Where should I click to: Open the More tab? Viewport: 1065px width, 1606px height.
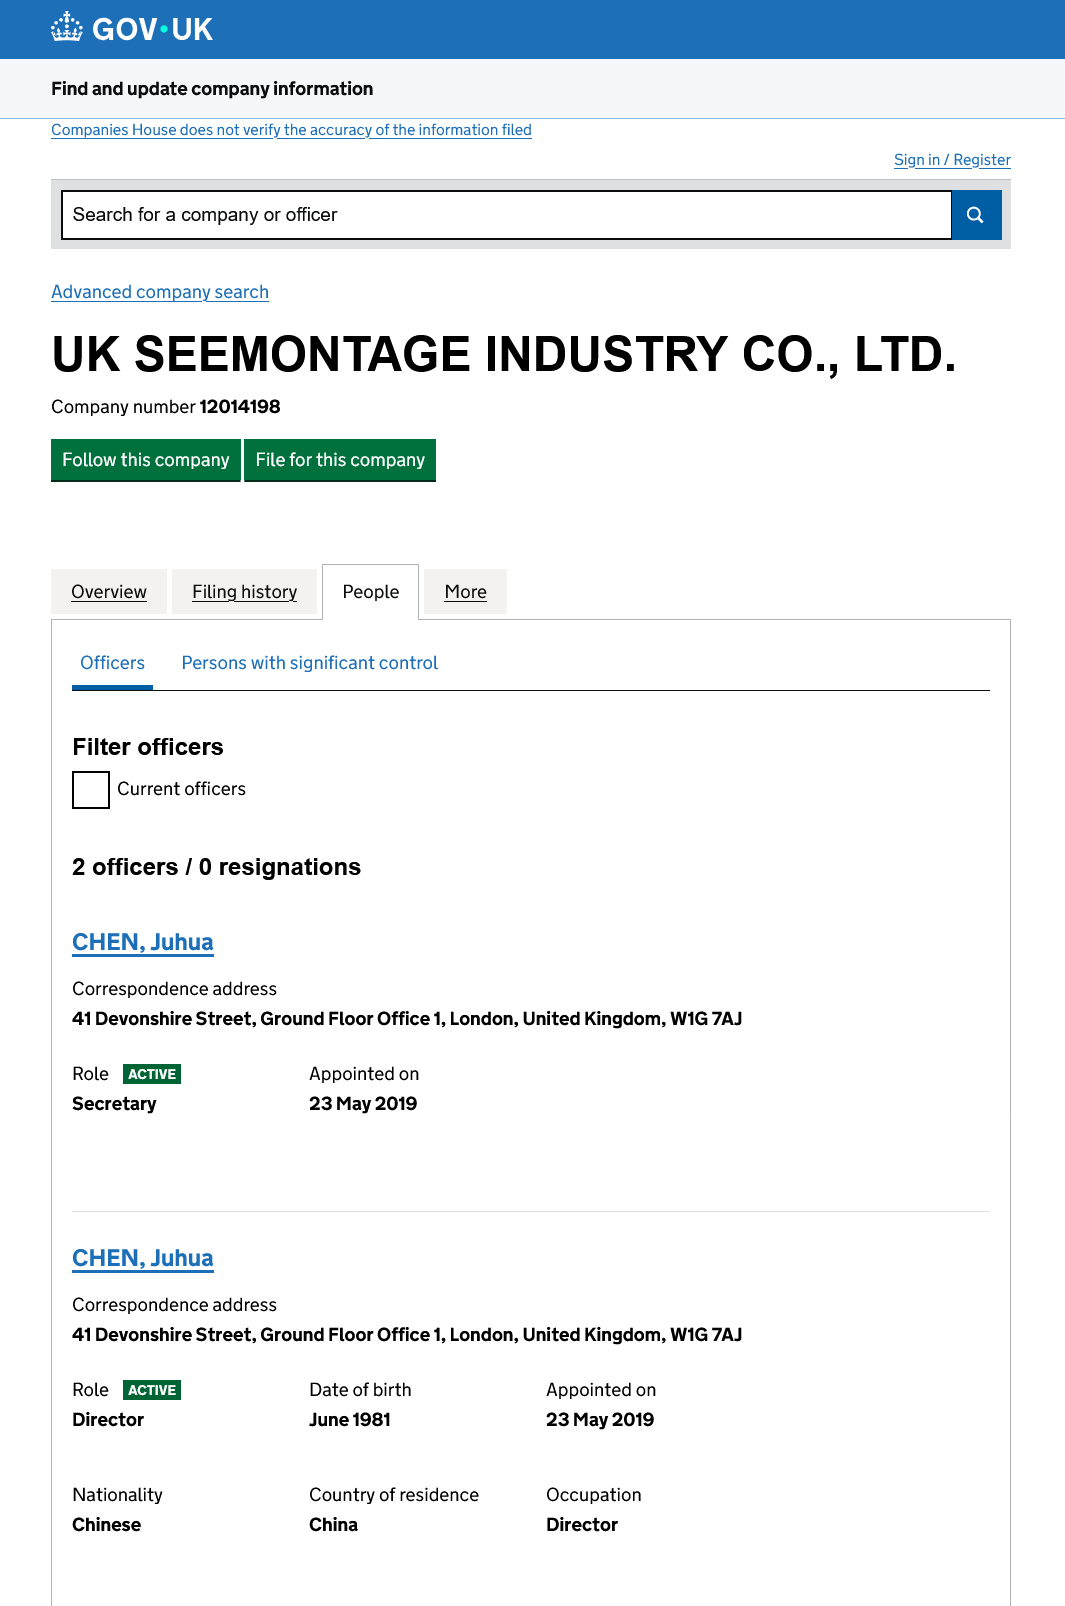(466, 592)
